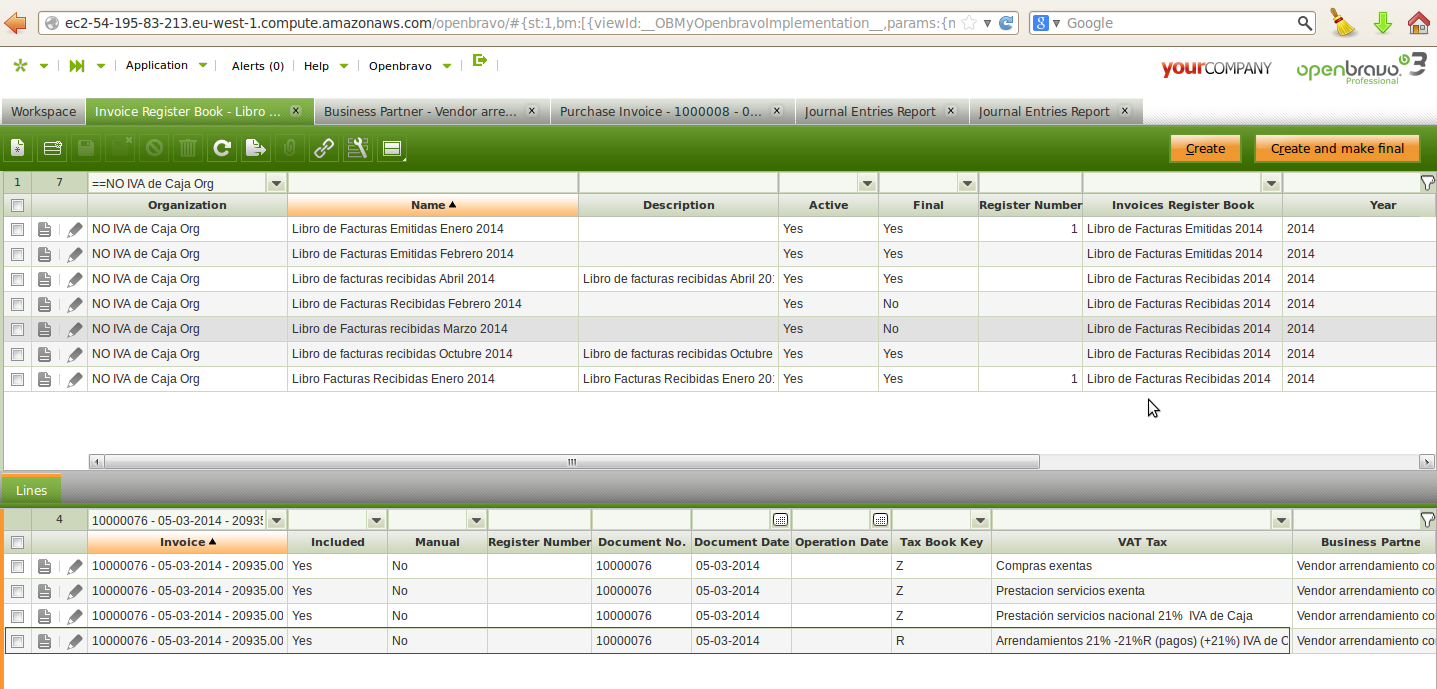Click the Create button

tap(1205, 149)
